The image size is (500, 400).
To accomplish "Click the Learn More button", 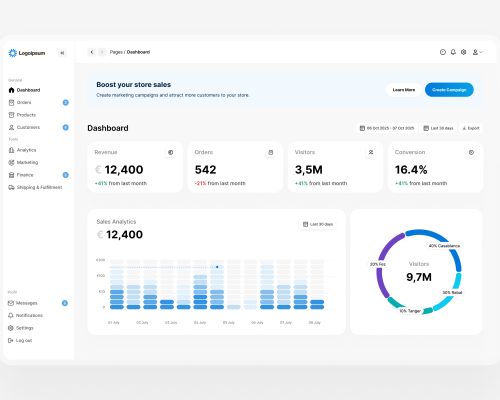I will (404, 90).
